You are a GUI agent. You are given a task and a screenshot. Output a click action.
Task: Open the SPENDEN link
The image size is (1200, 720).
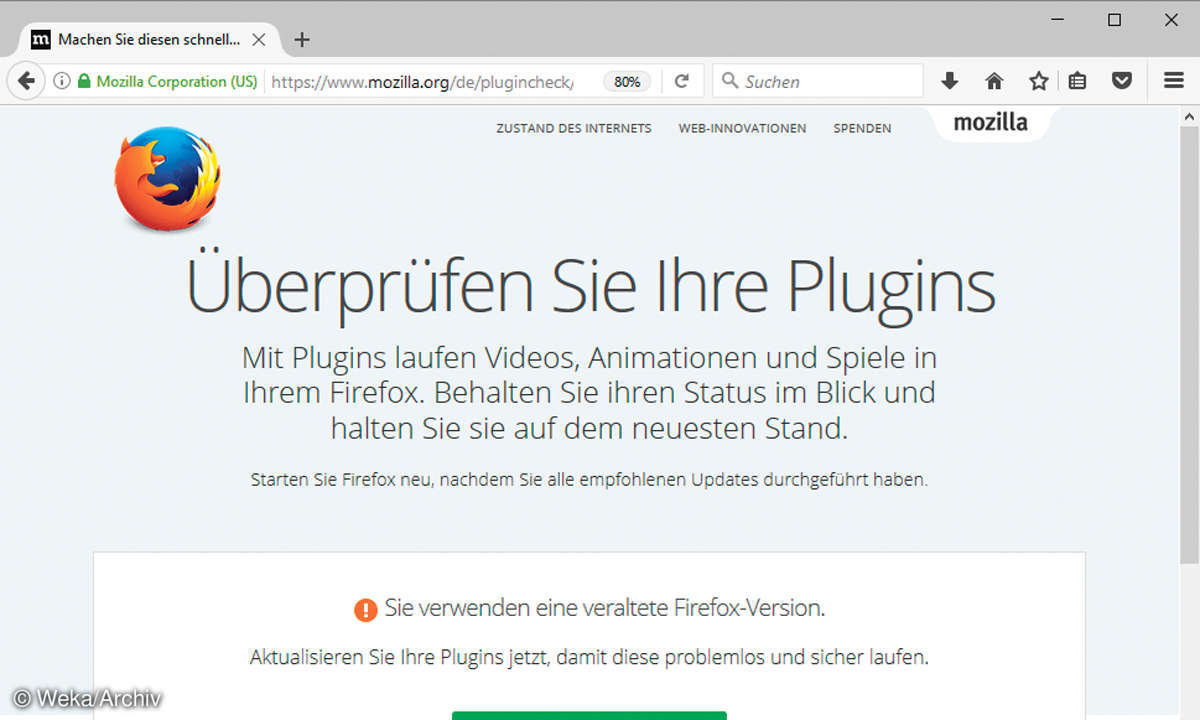pyautogui.click(x=862, y=128)
